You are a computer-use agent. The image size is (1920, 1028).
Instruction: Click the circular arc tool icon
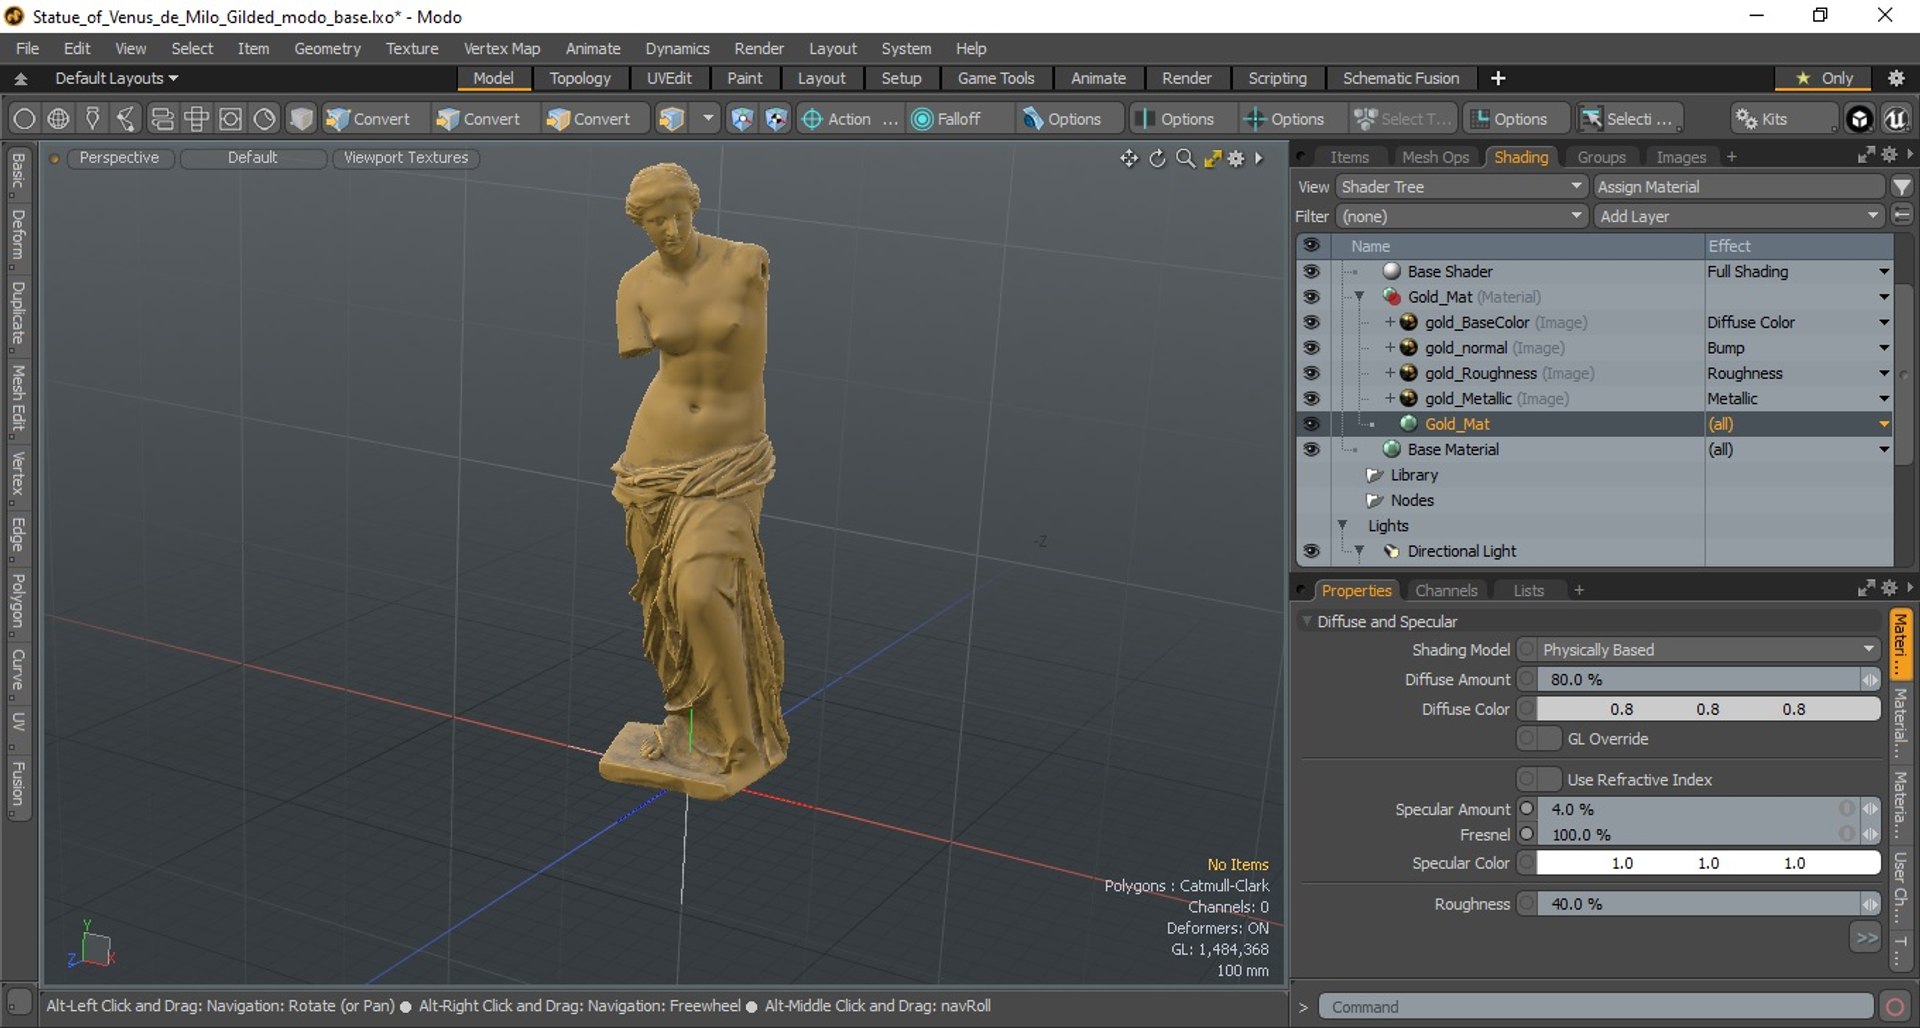pos(264,119)
